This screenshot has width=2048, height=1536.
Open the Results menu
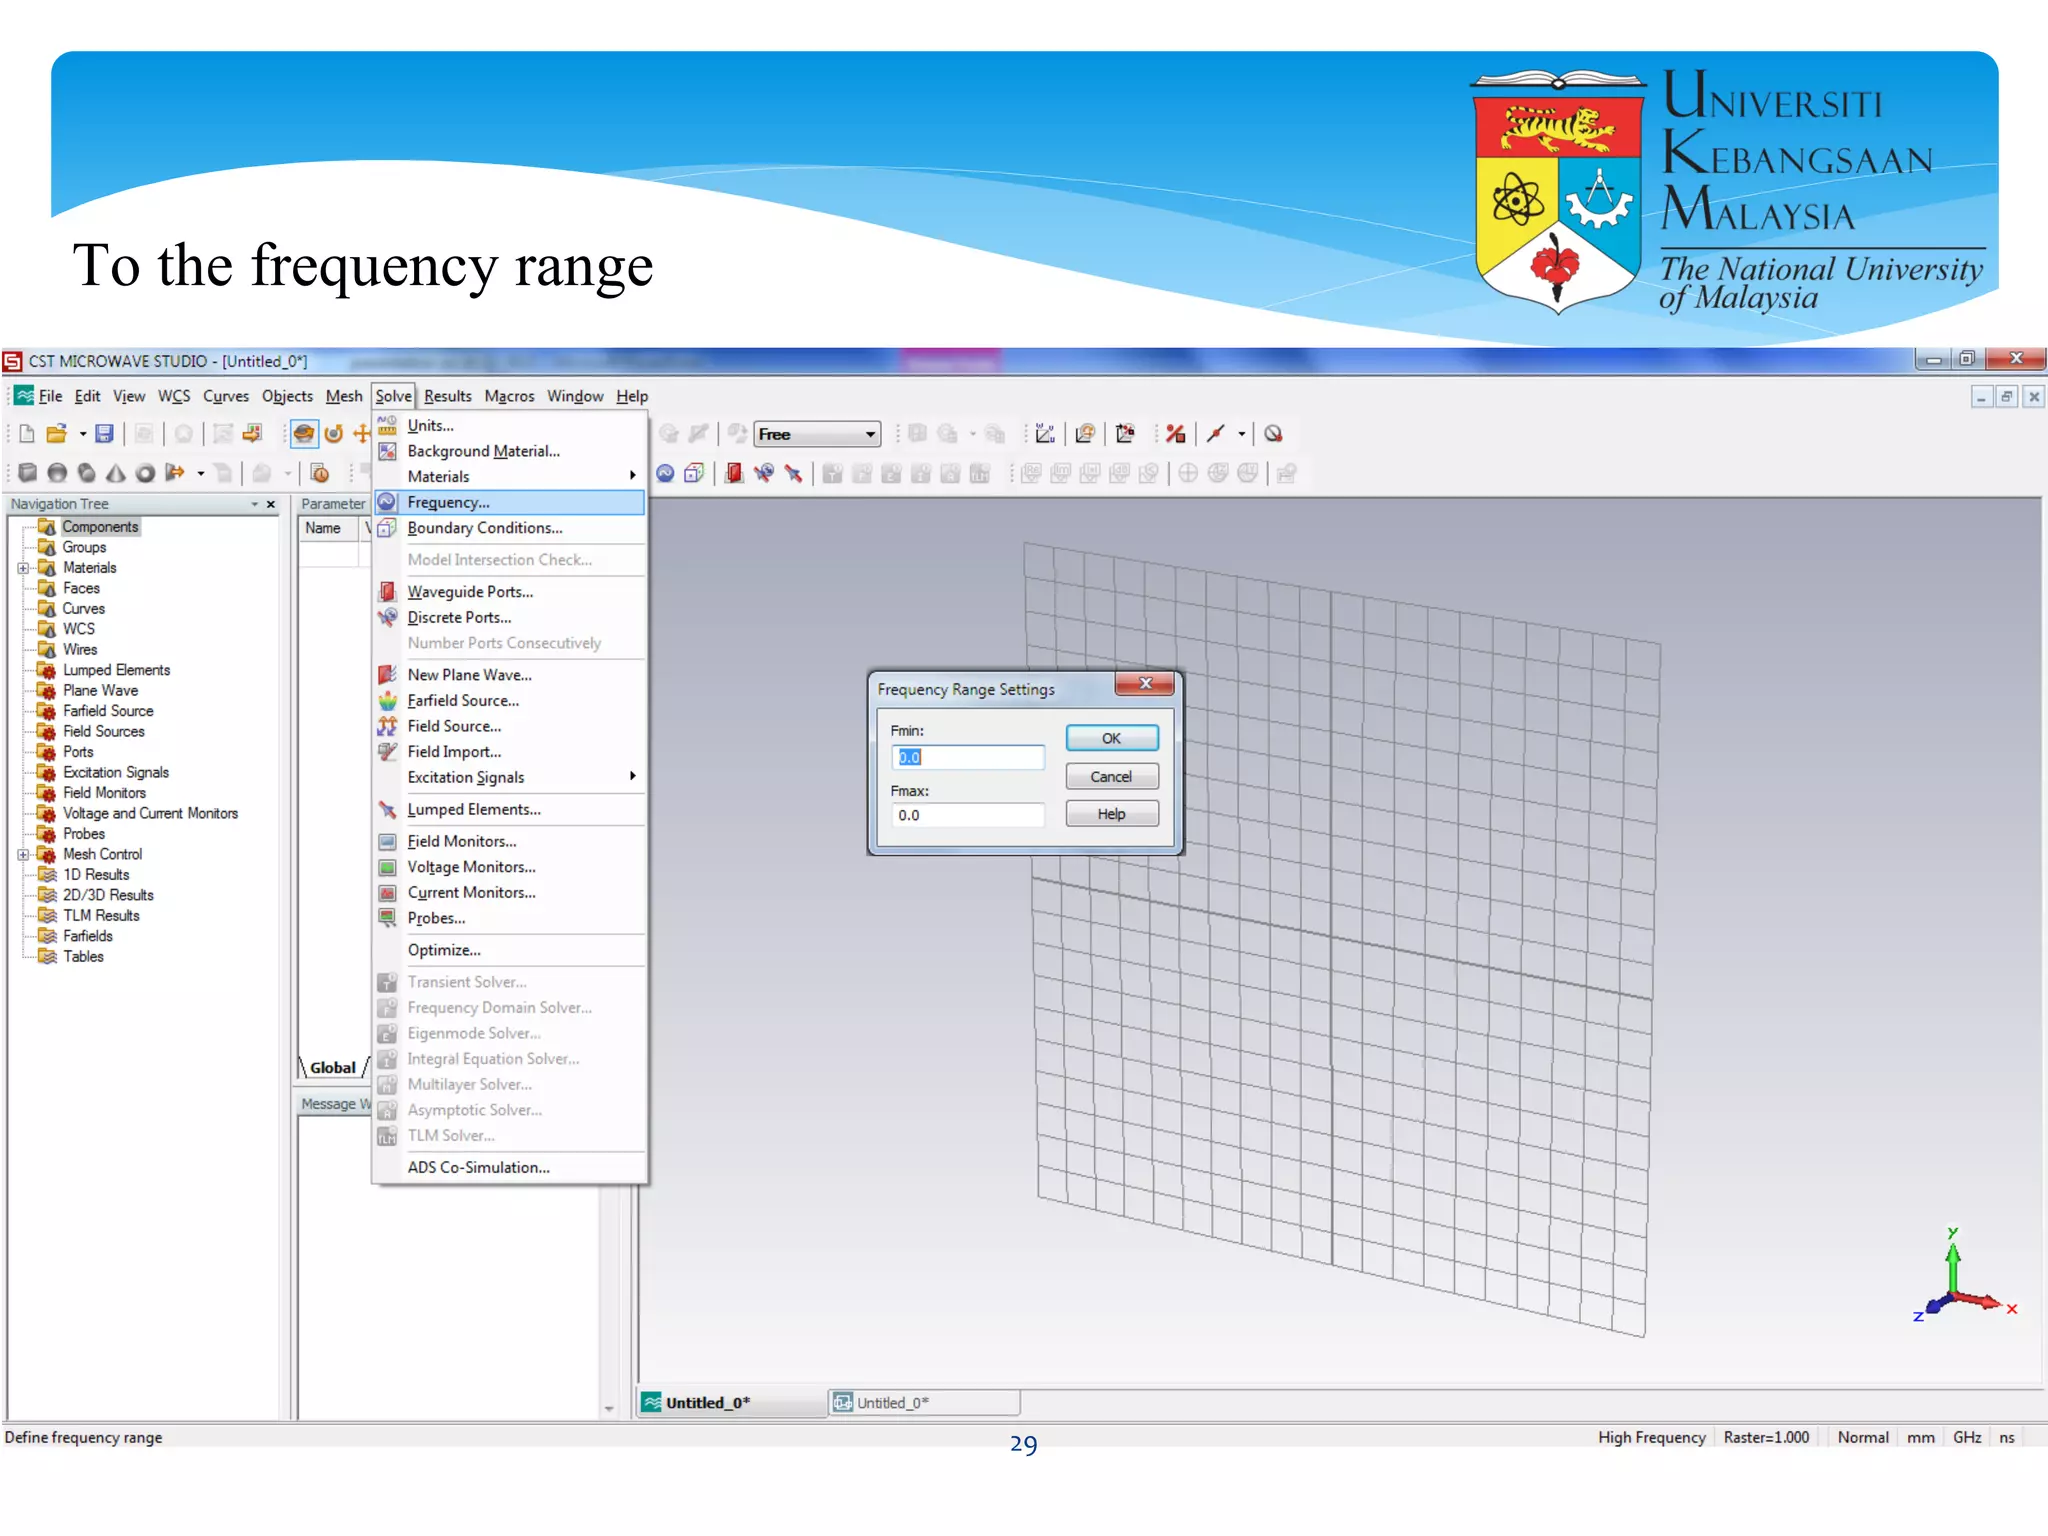(x=447, y=396)
